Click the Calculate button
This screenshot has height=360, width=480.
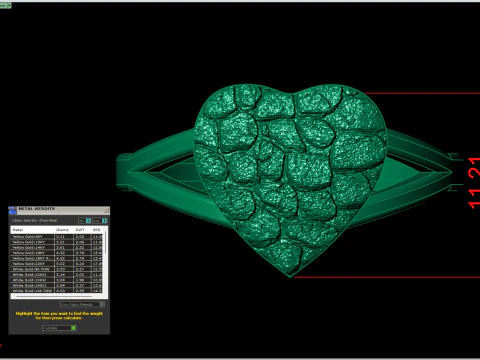click(59, 328)
